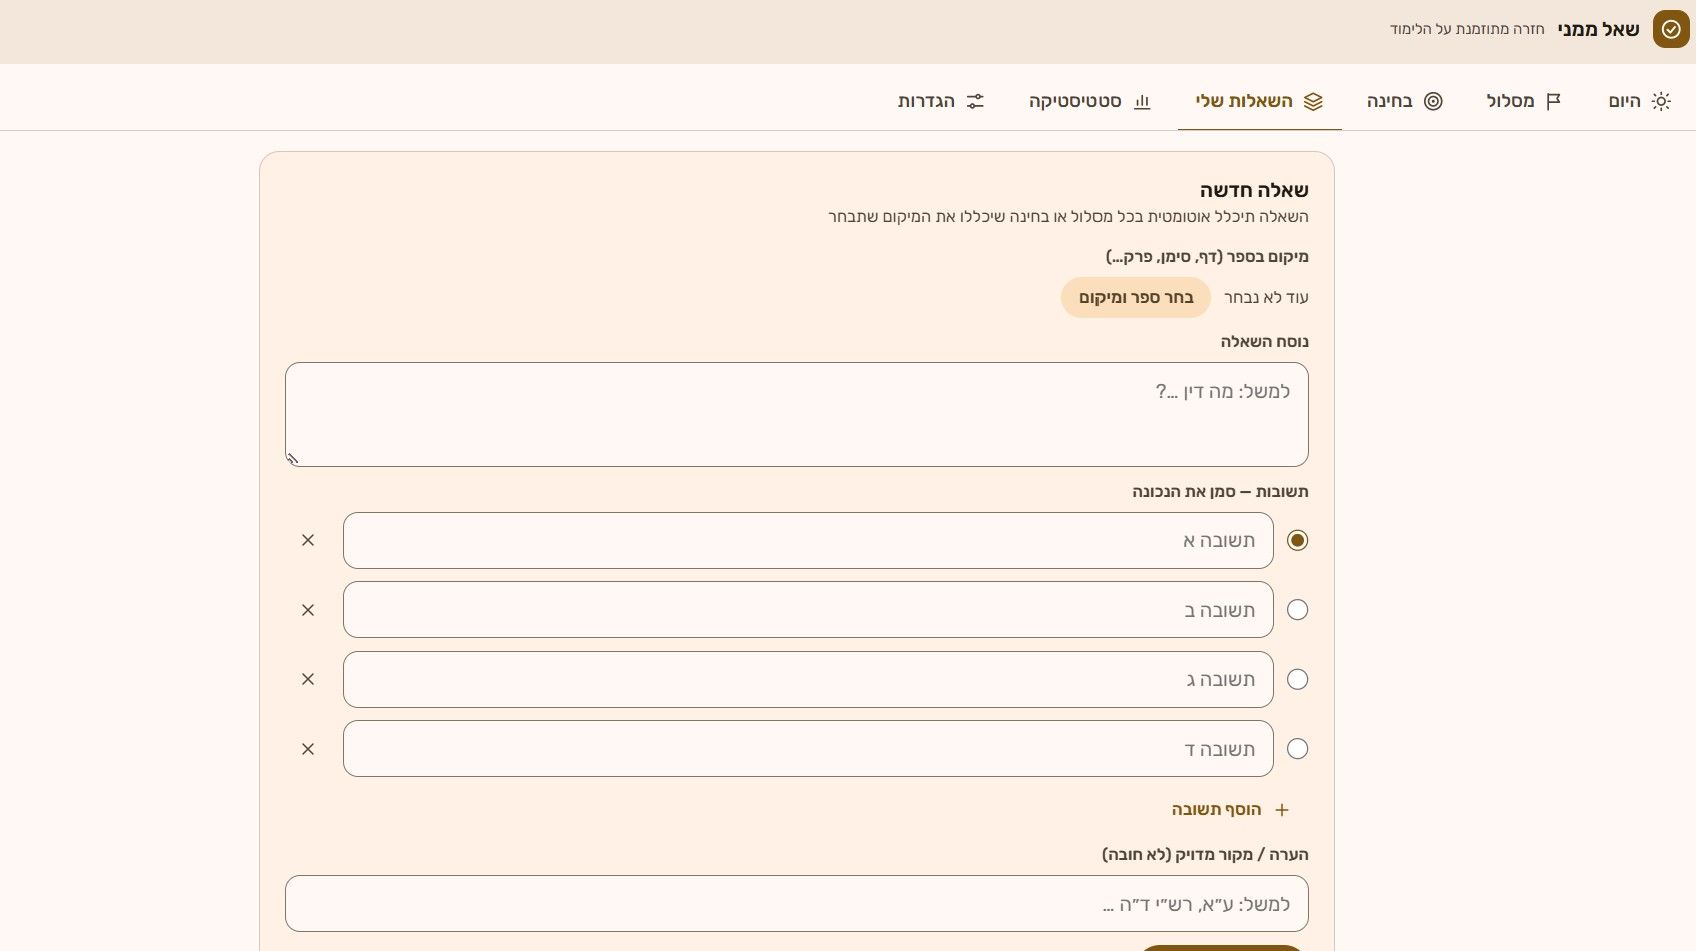The image size is (1696, 951).
Task: Select the השאלות שלי tab
Action: pyautogui.click(x=1260, y=101)
